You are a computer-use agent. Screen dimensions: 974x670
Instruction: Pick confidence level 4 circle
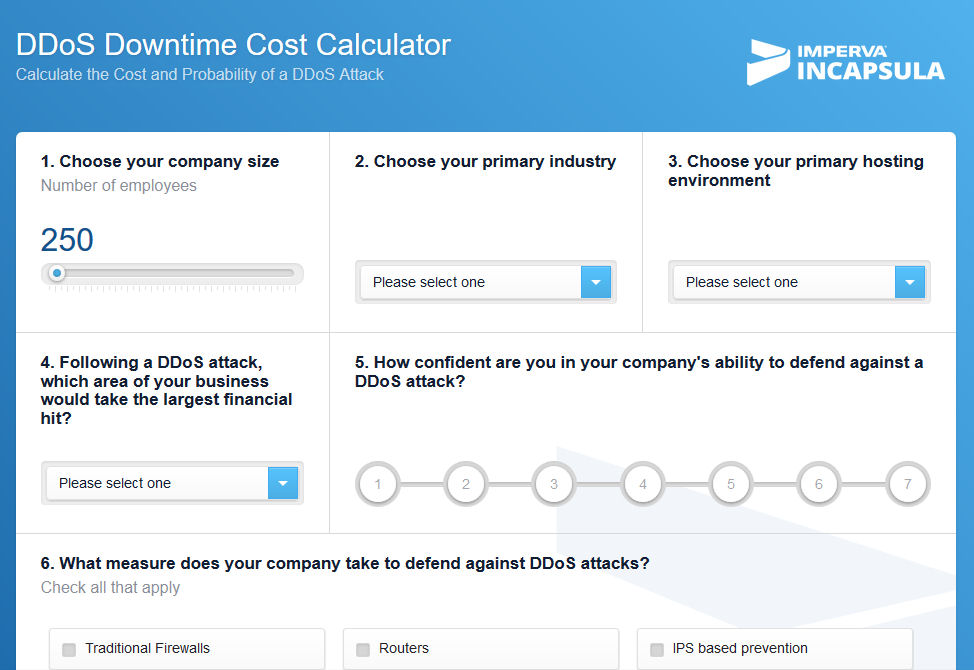pos(643,484)
